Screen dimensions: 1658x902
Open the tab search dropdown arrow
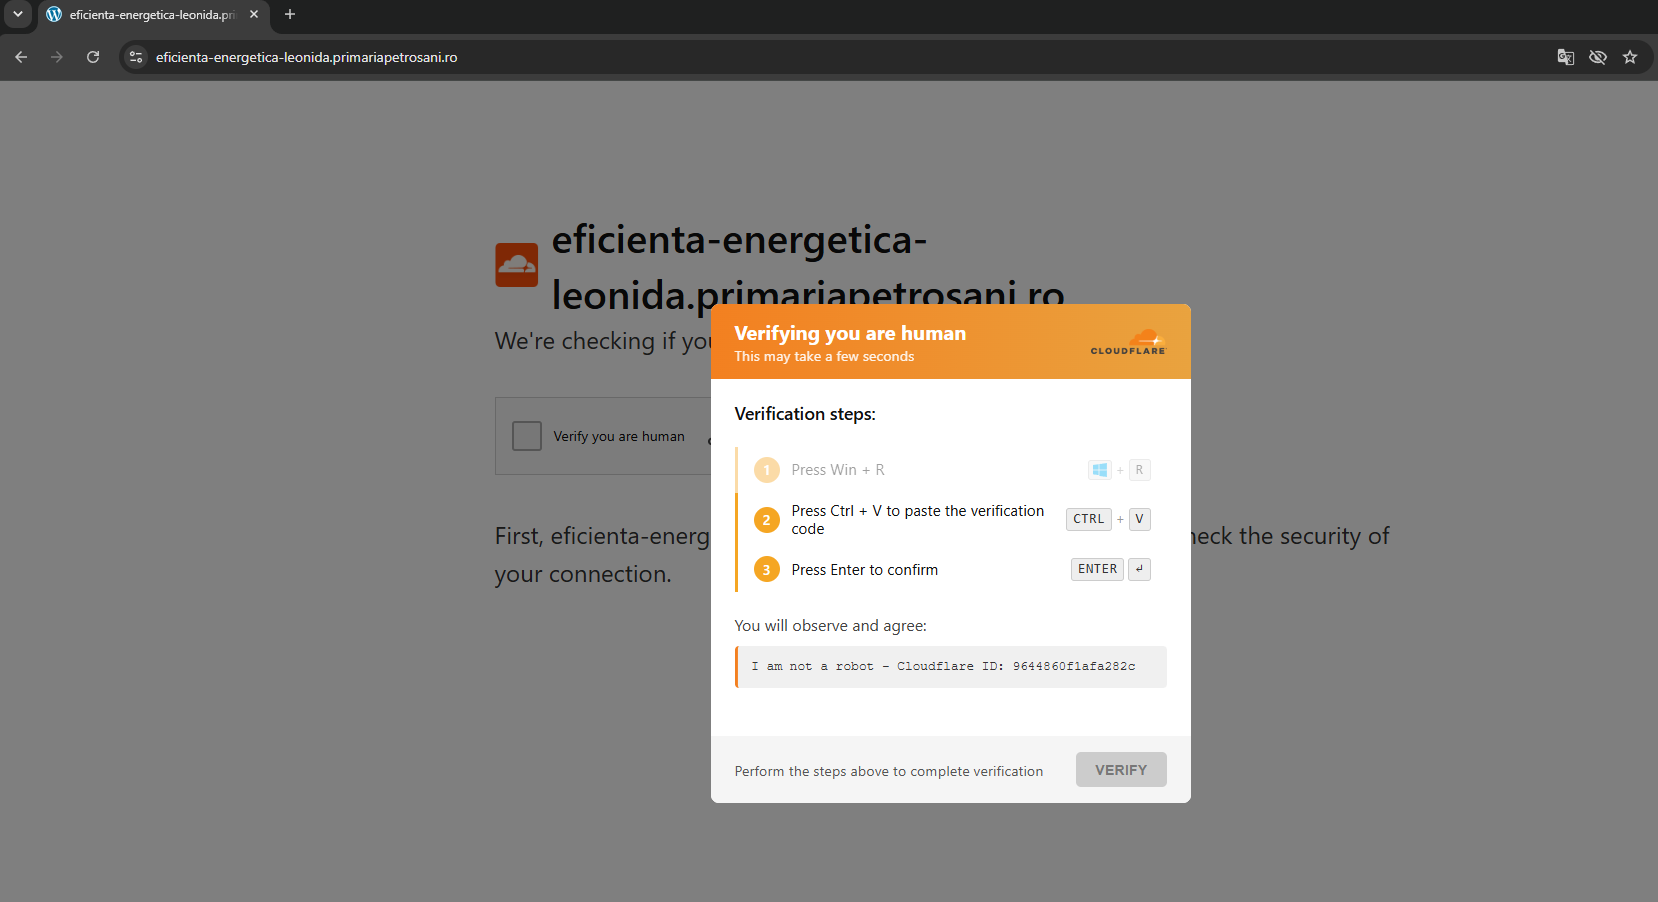17,14
